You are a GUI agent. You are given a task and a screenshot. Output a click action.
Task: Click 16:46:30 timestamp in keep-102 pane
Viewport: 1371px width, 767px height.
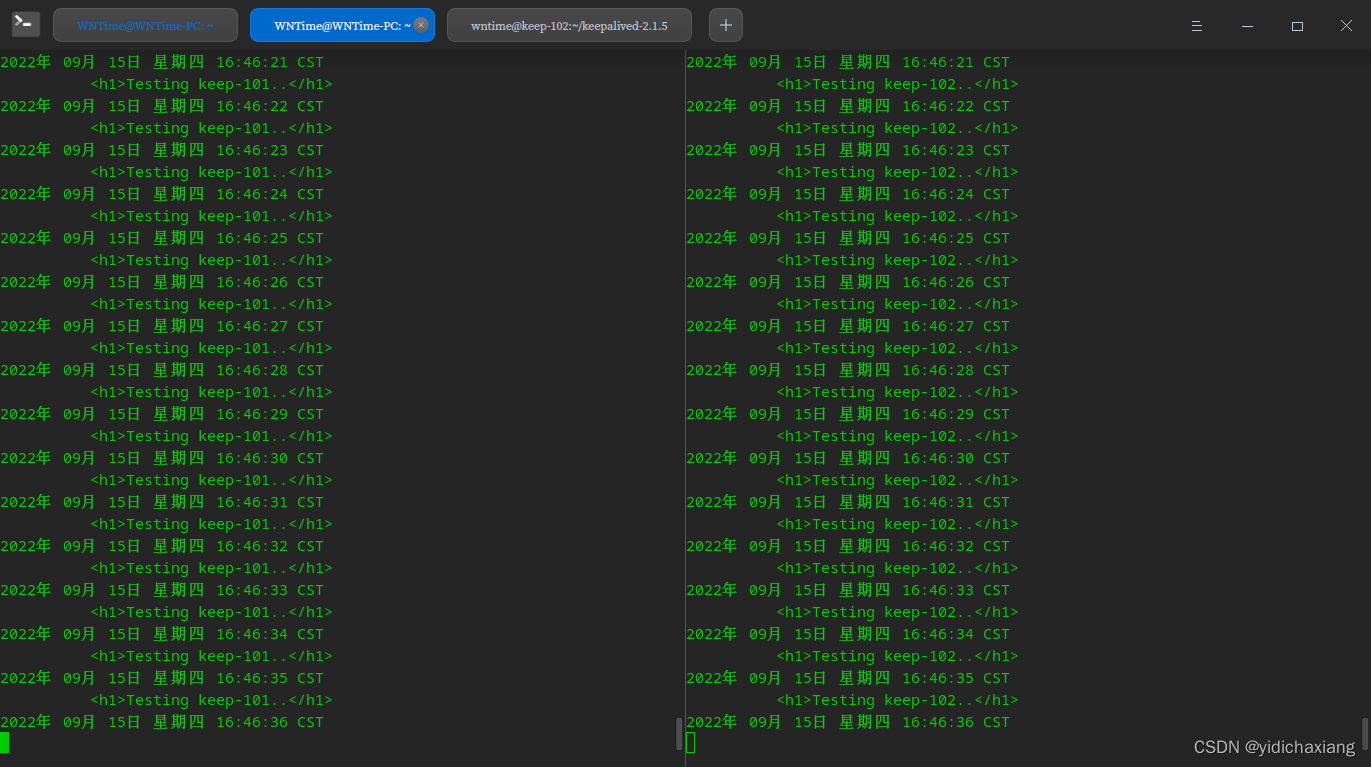click(938, 458)
